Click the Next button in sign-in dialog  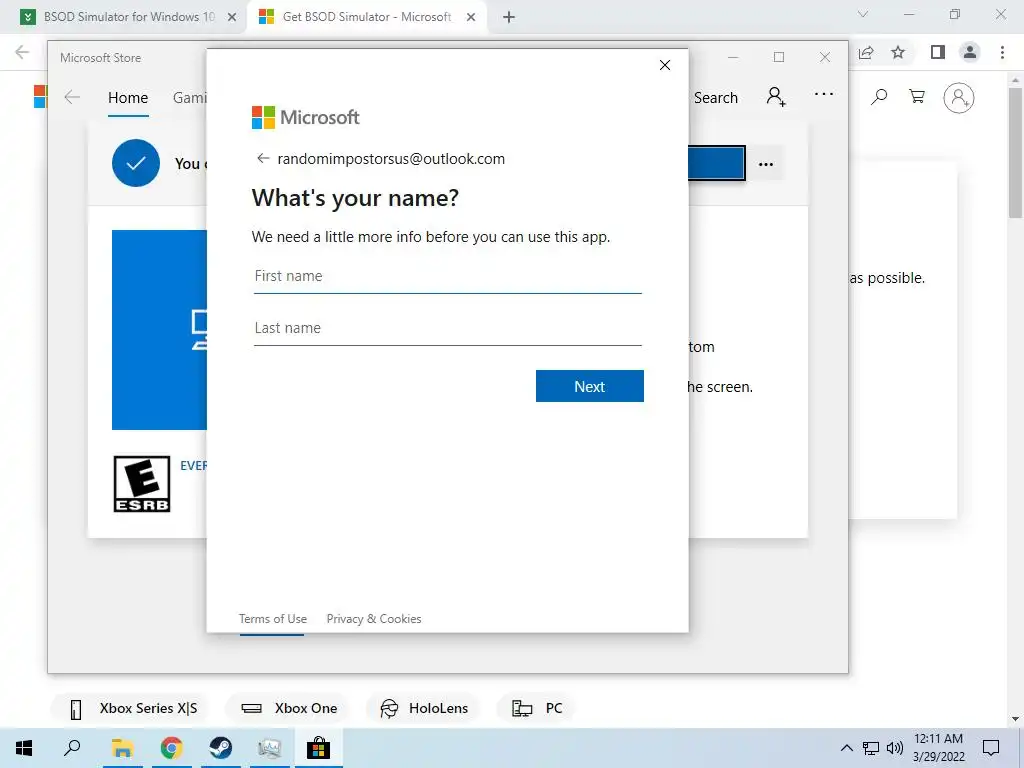click(589, 387)
